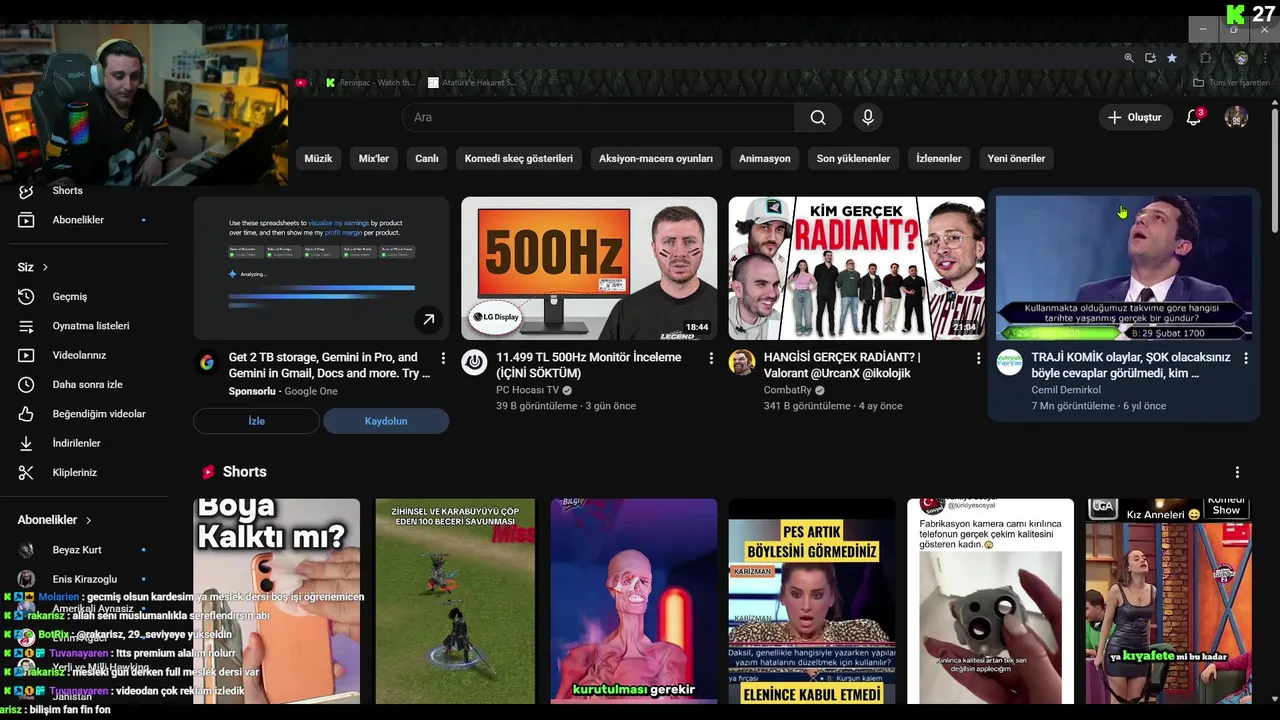The height and width of the screenshot is (720, 1280).
Task: Open Klipleriniz scissors icon
Action: coord(27,473)
